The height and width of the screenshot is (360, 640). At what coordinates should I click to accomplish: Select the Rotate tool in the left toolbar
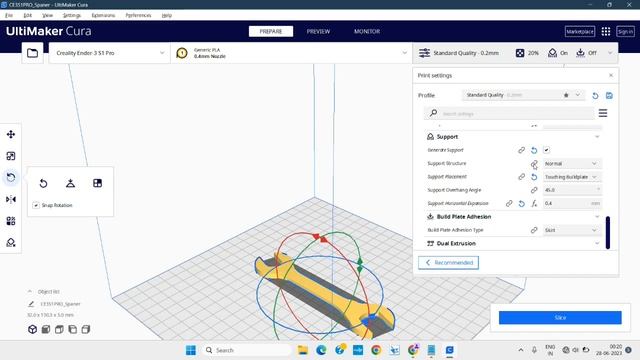11,178
